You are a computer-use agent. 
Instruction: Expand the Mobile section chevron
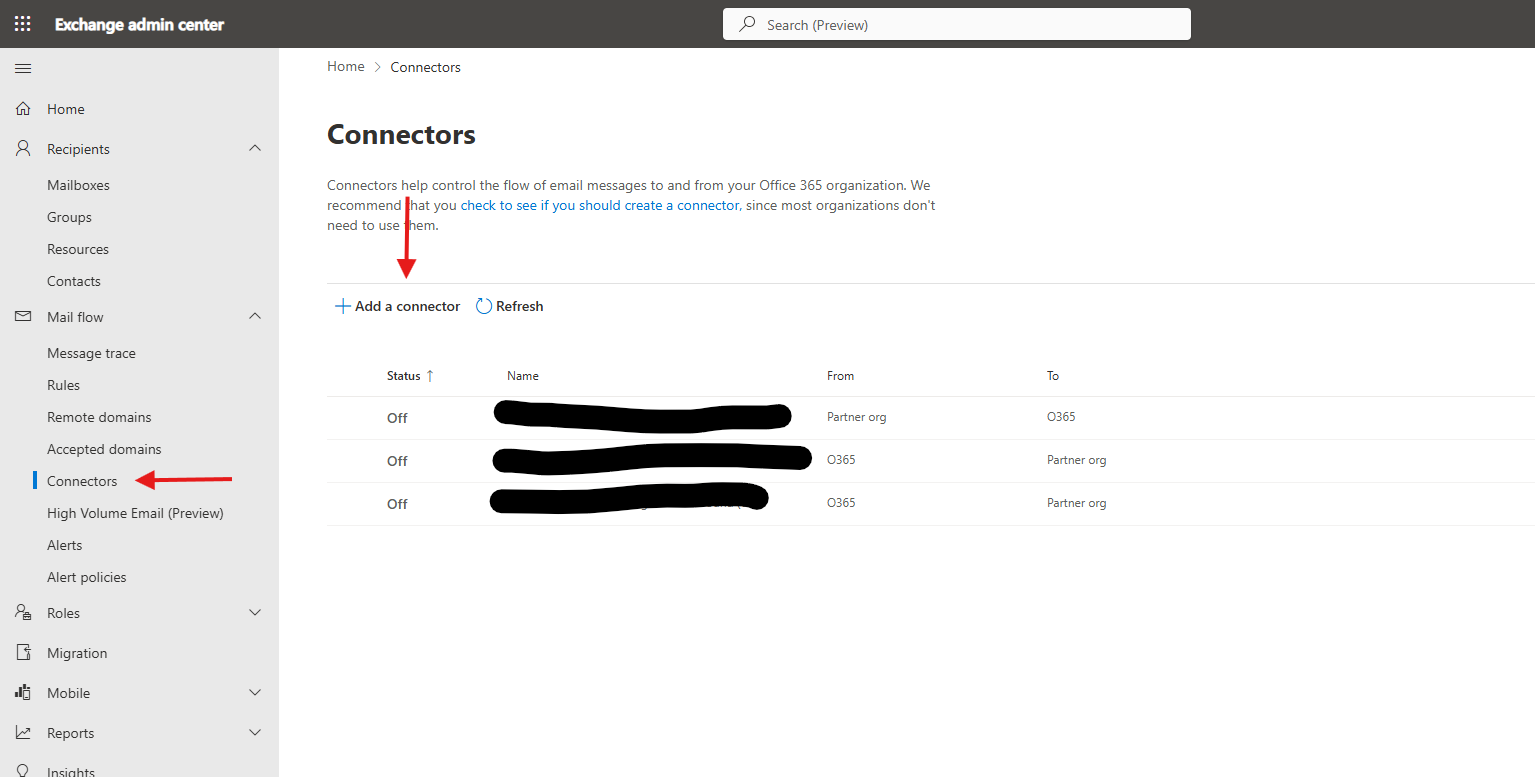(255, 693)
